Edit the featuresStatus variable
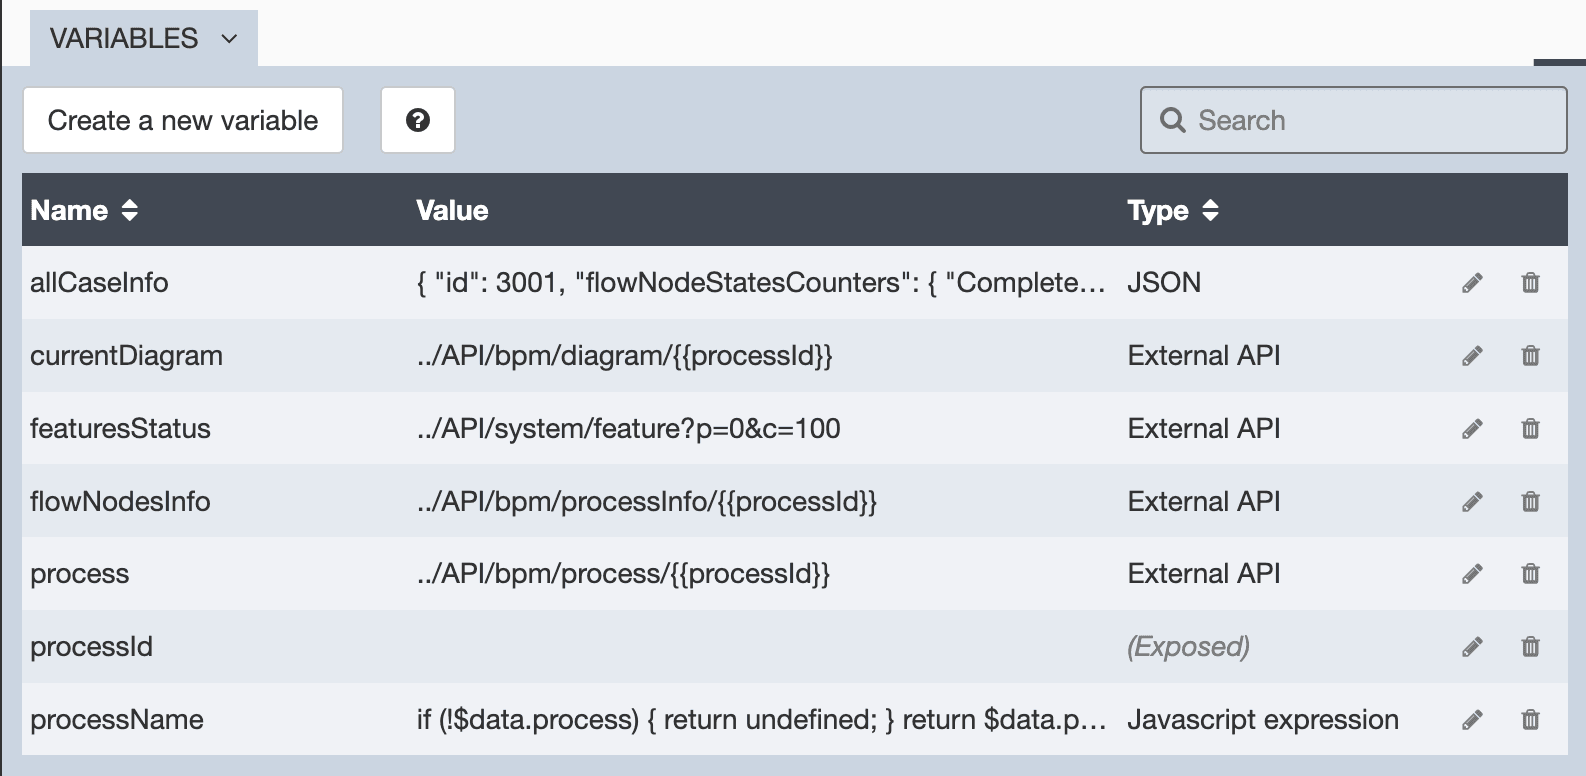The height and width of the screenshot is (776, 1586). coord(1470,428)
